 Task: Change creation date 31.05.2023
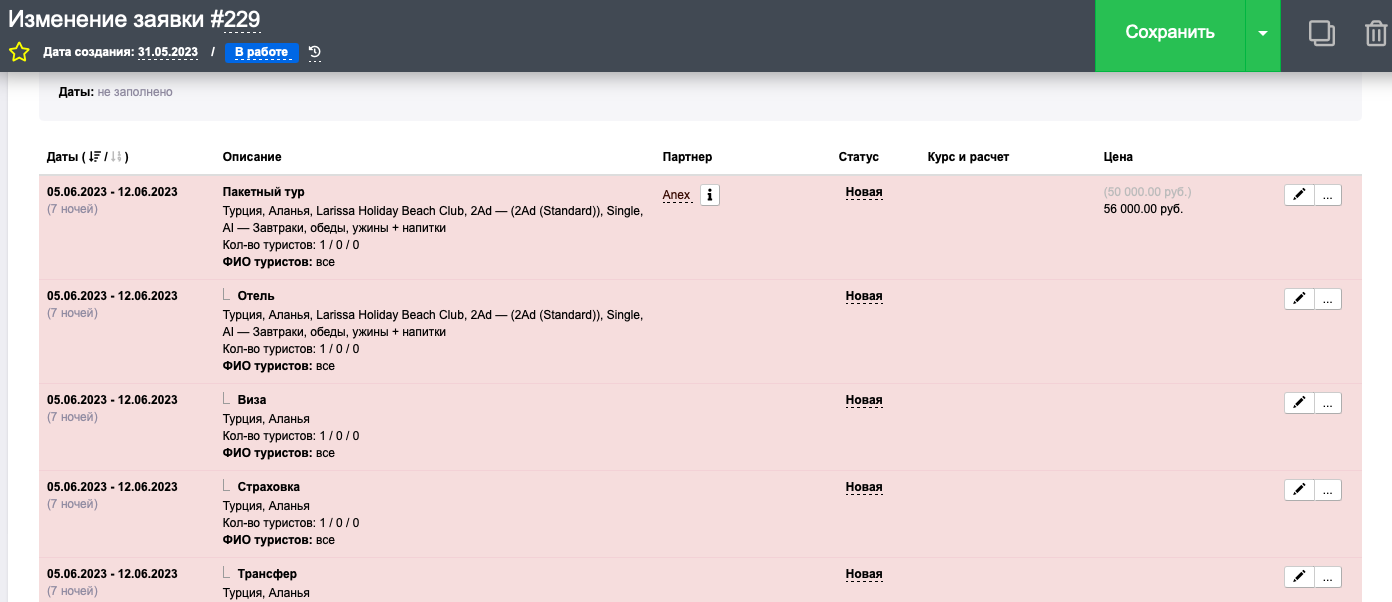(168, 52)
